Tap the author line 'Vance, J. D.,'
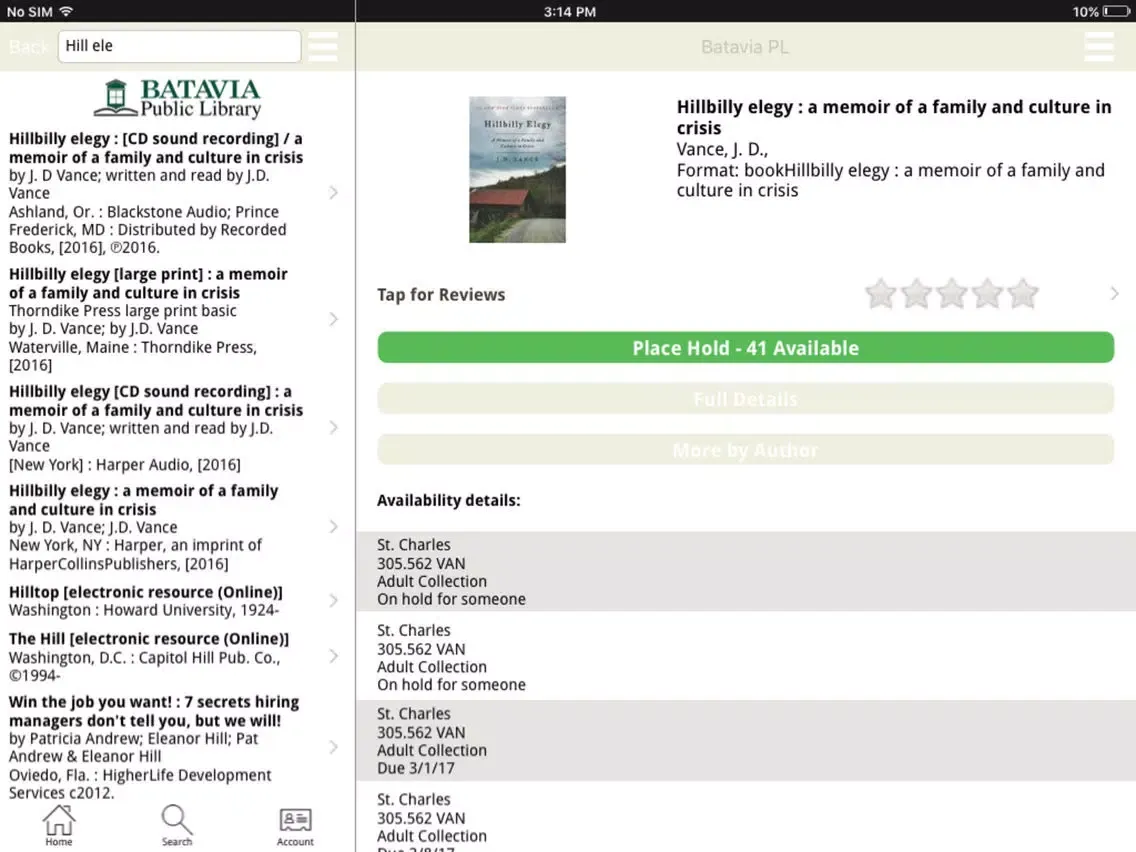 (722, 149)
